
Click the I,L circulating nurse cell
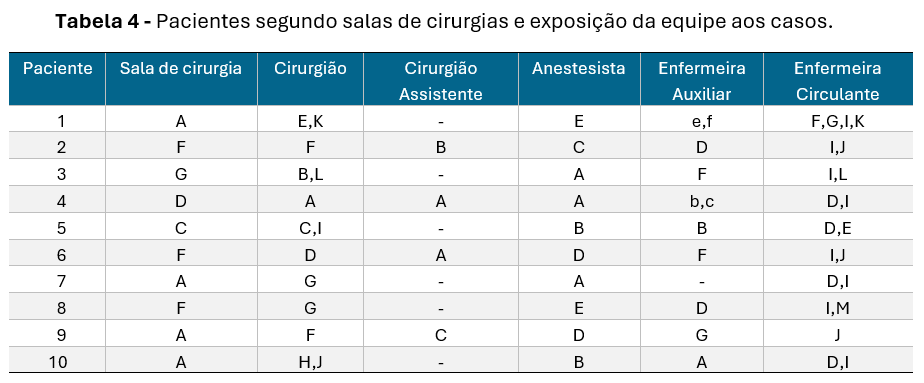(838, 173)
